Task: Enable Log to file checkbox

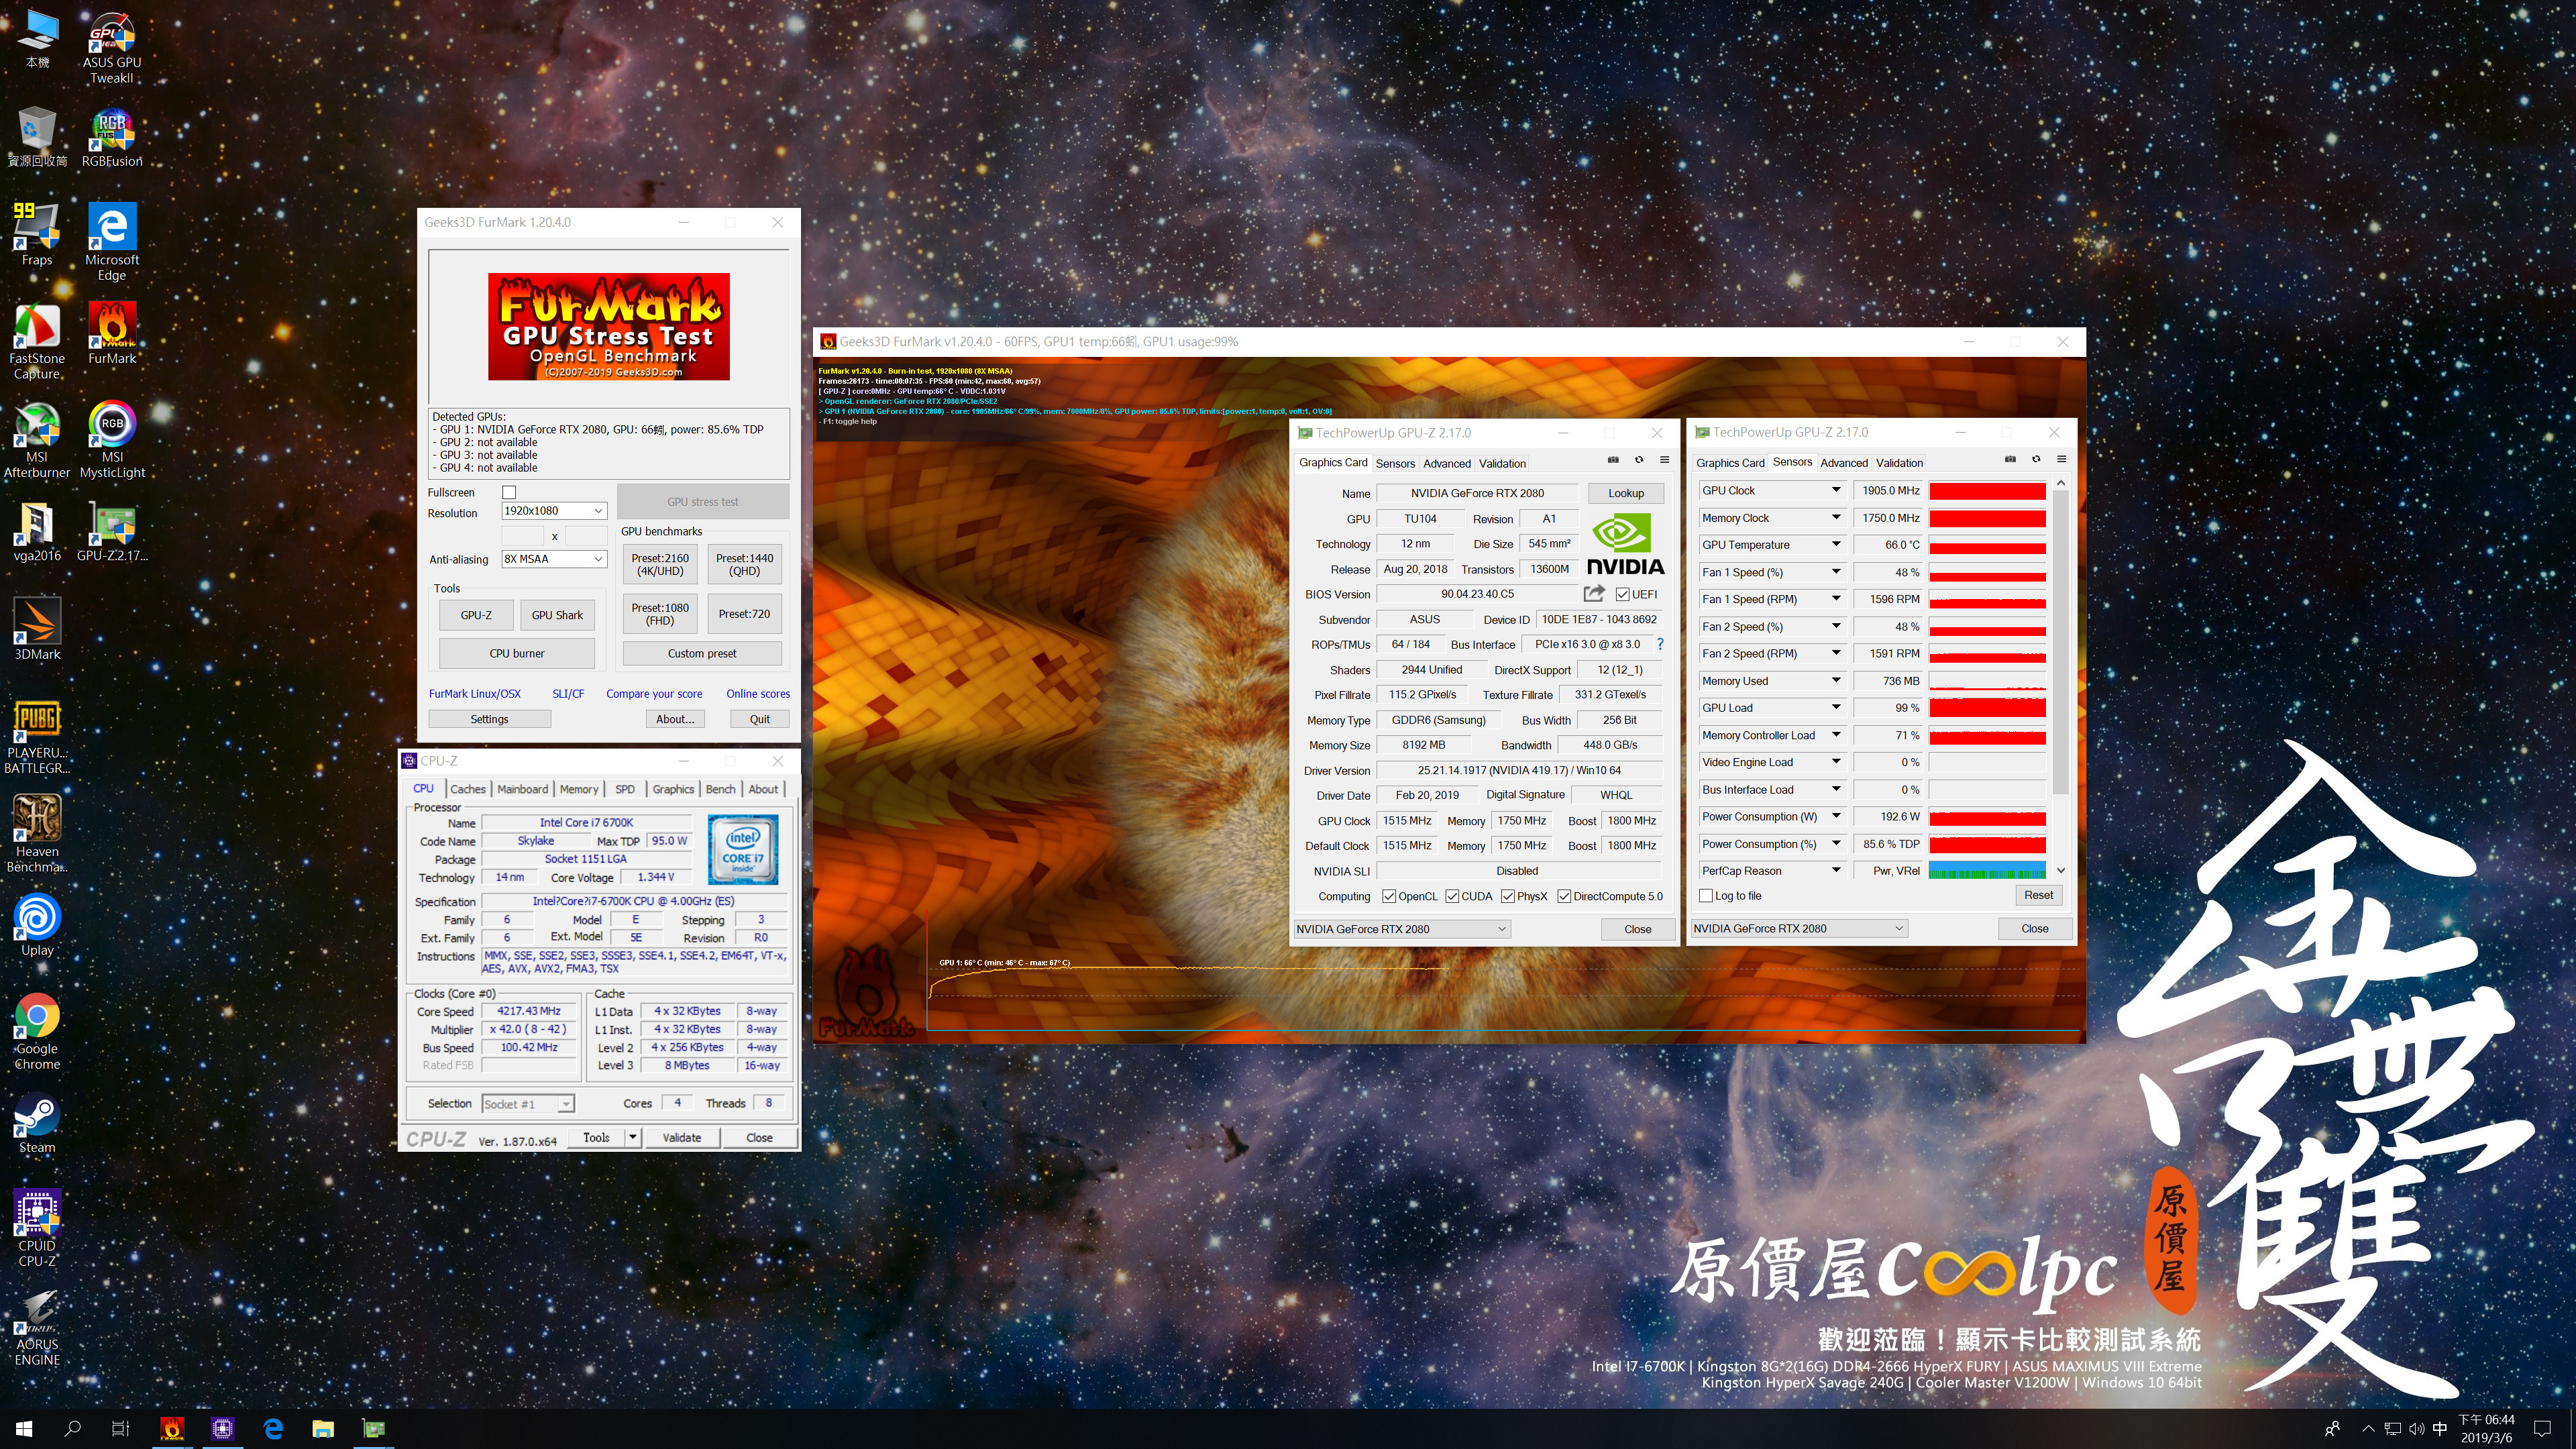Action: [x=1706, y=896]
